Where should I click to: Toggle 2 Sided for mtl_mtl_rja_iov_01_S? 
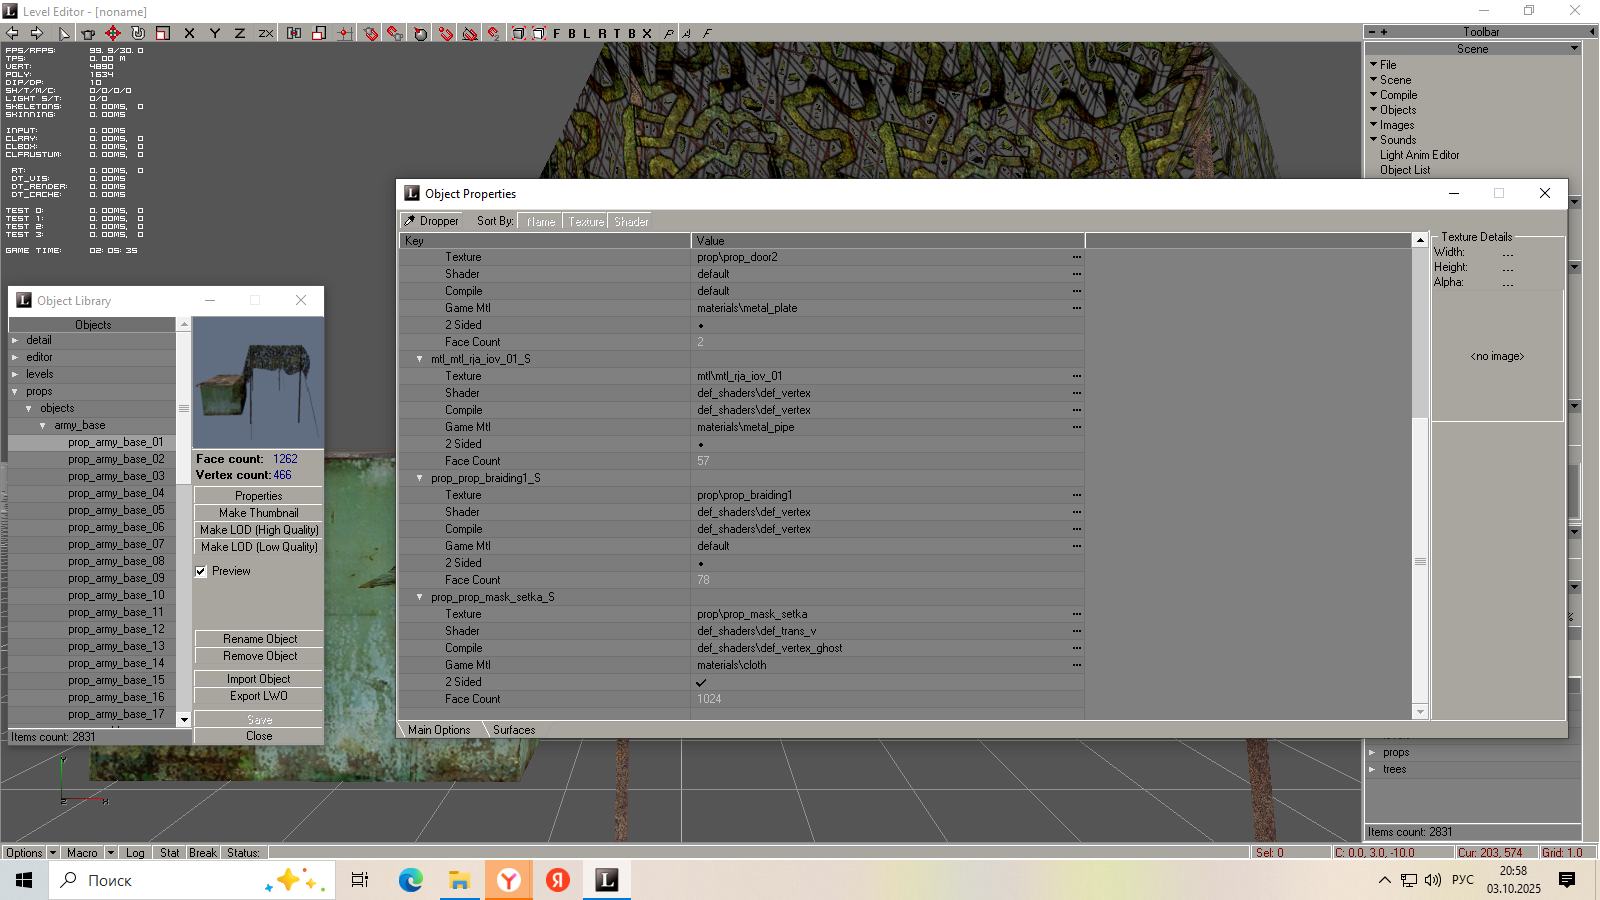[701, 444]
